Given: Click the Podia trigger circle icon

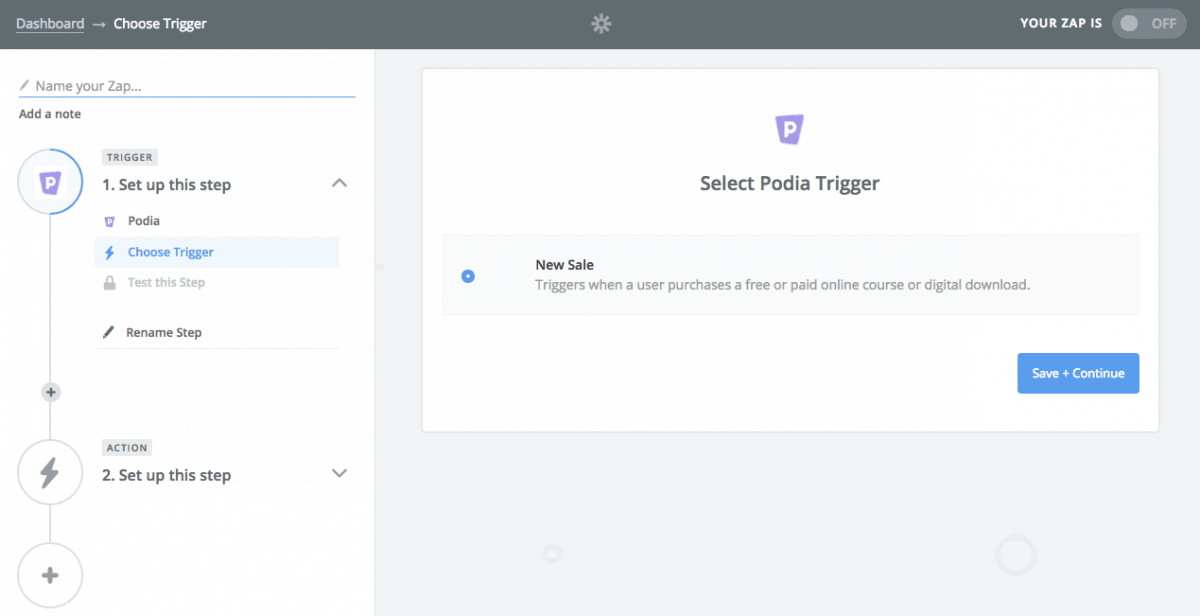Looking at the screenshot, I should click(50, 182).
